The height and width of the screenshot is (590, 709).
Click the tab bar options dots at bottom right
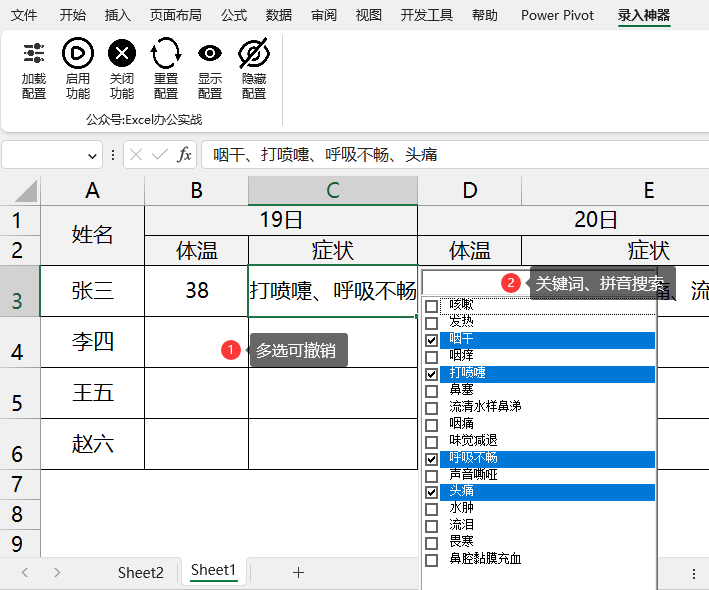[694, 574]
